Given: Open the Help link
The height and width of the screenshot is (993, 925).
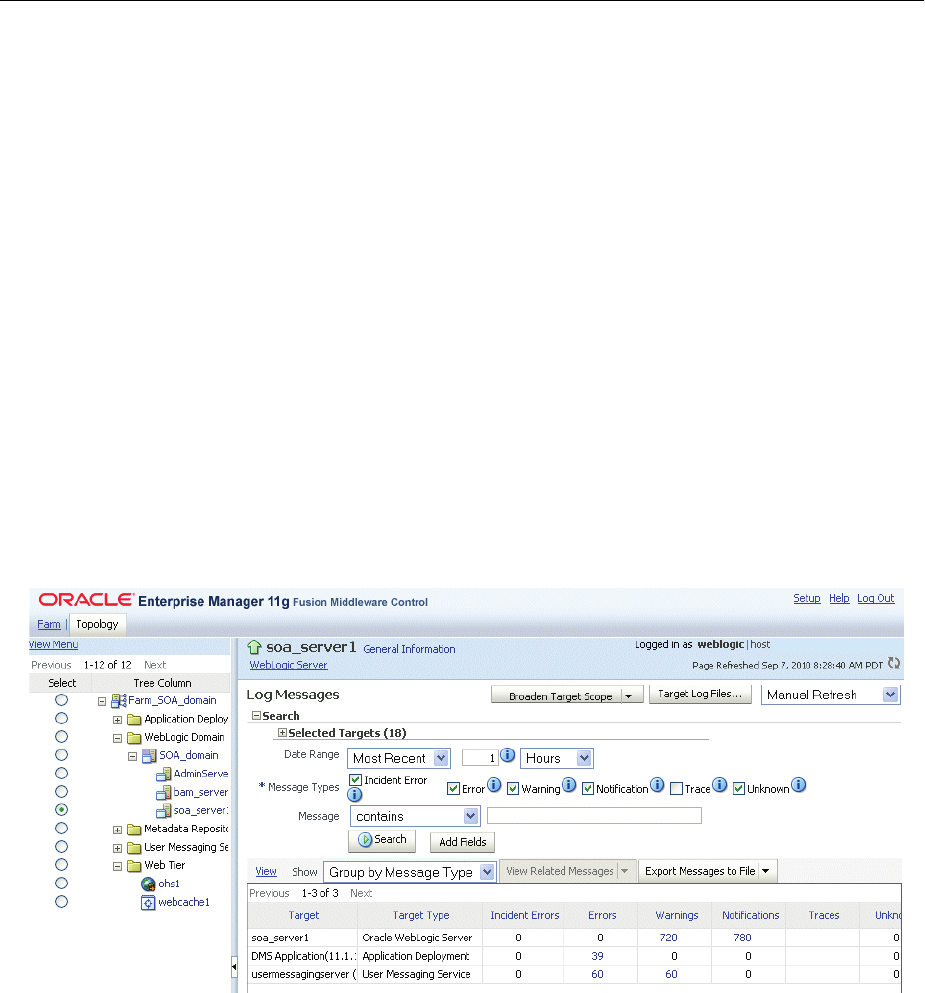Looking at the screenshot, I should click(839, 598).
